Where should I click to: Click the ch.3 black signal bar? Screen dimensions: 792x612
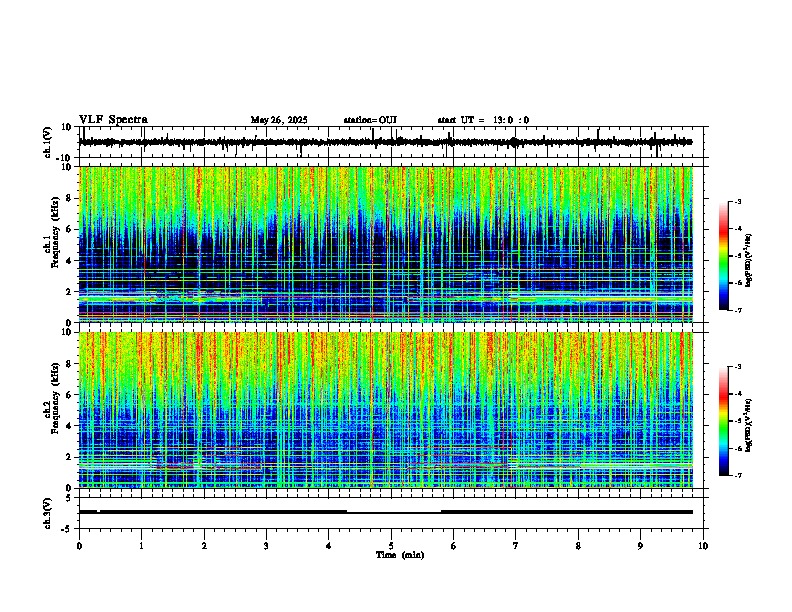(x=385, y=512)
